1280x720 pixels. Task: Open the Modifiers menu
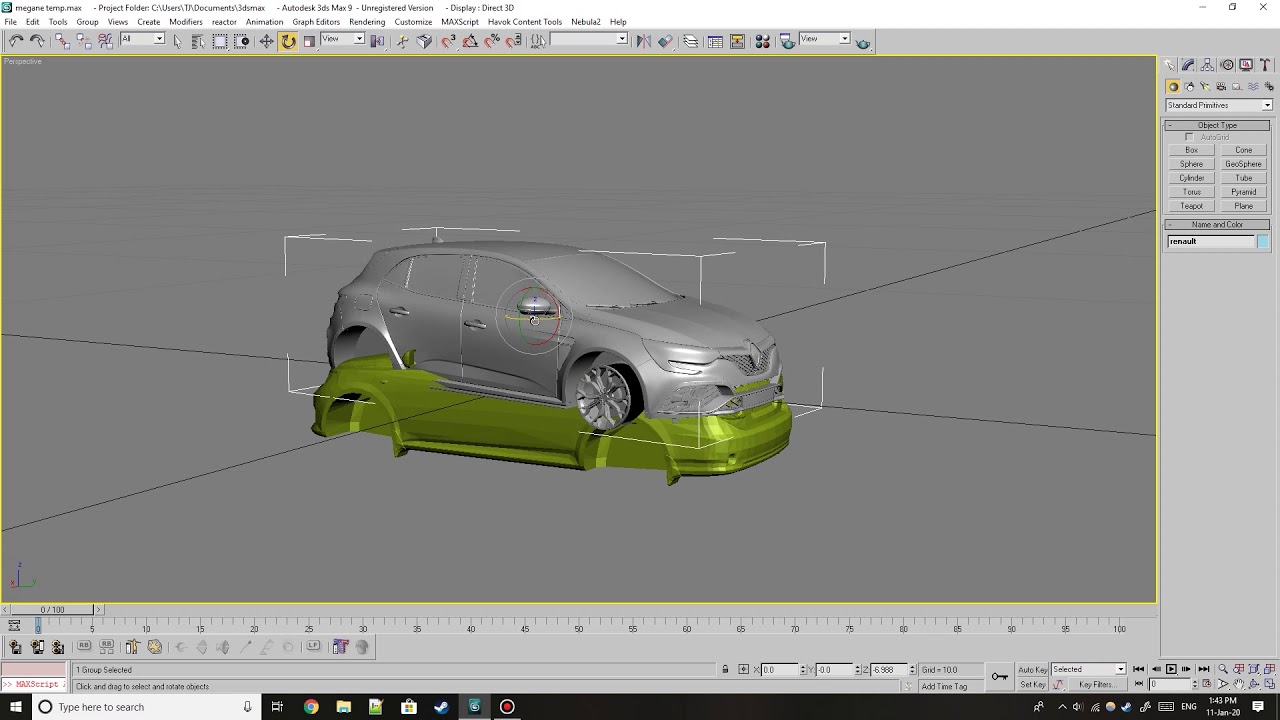[186, 21]
